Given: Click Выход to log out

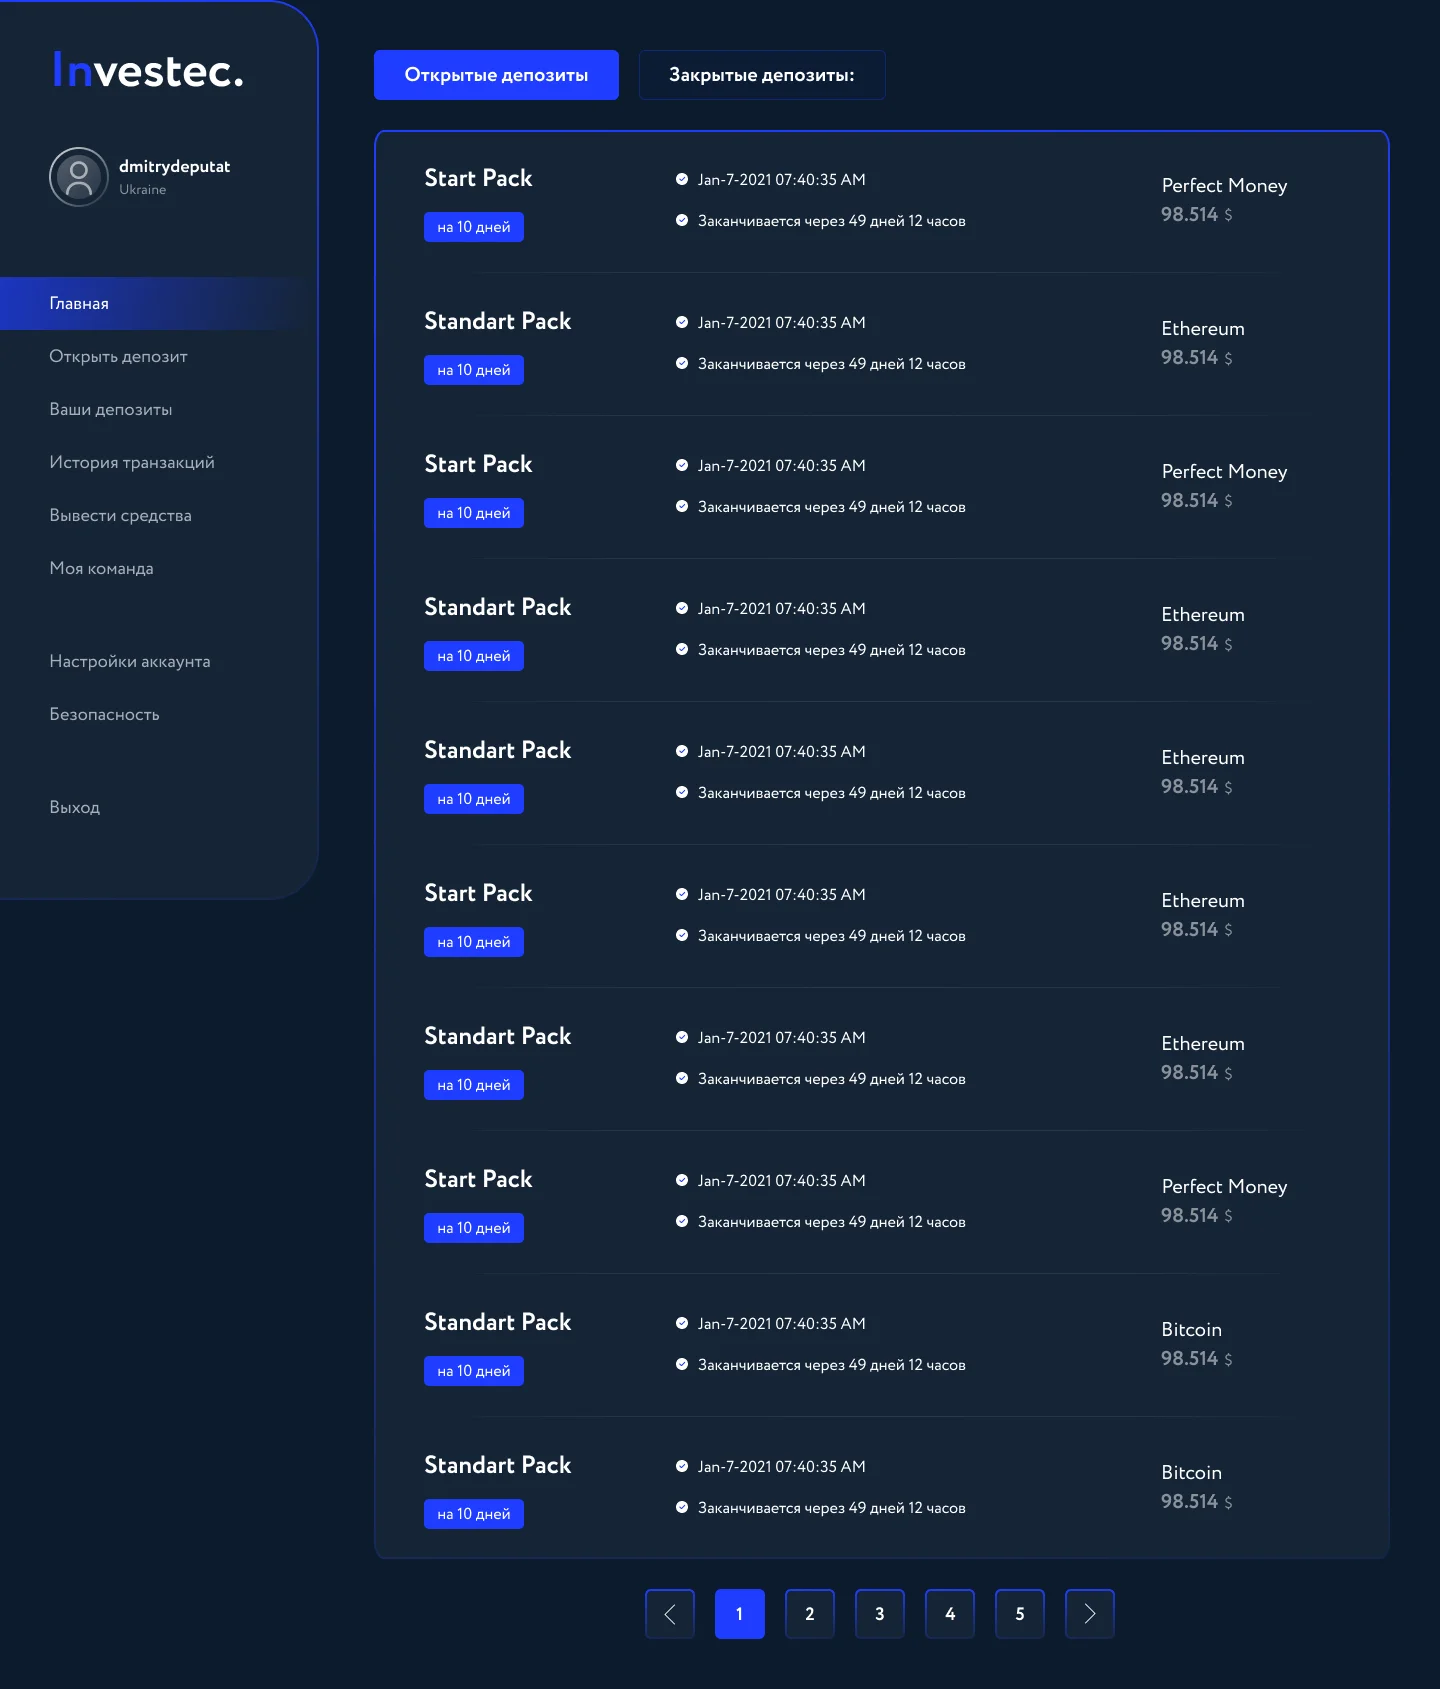Looking at the screenshot, I should pyautogui.click(x=75, y=807).
